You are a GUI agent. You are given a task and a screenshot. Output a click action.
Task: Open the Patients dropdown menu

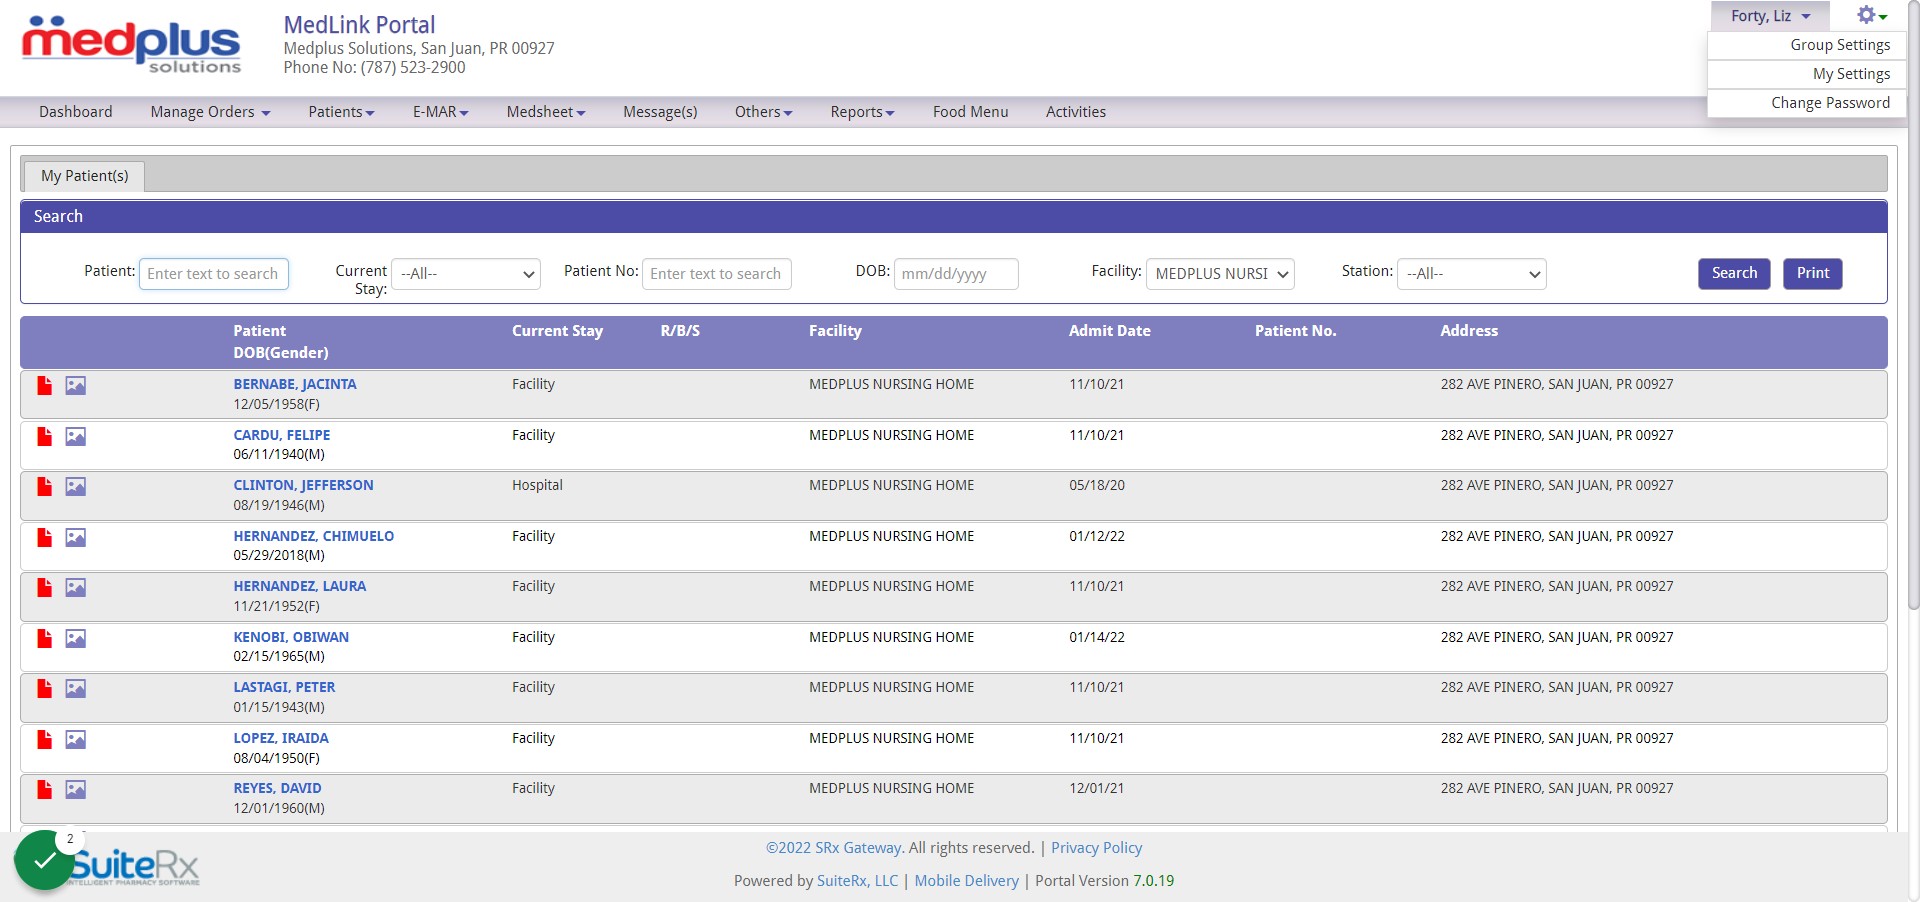point(341,112)
